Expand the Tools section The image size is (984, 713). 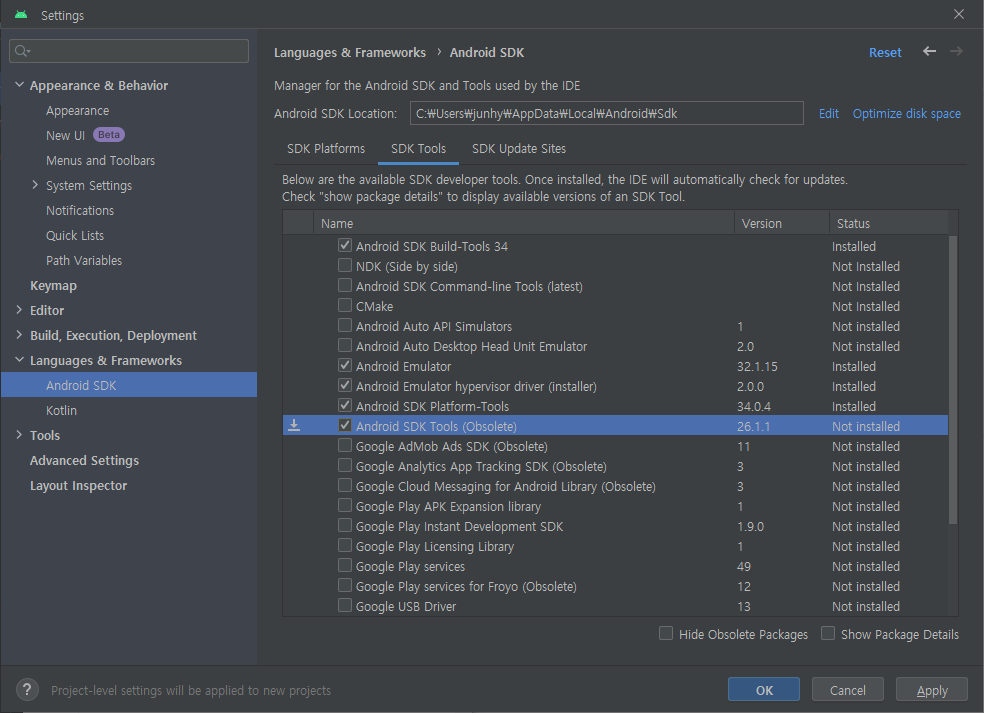tap(19, 434)
